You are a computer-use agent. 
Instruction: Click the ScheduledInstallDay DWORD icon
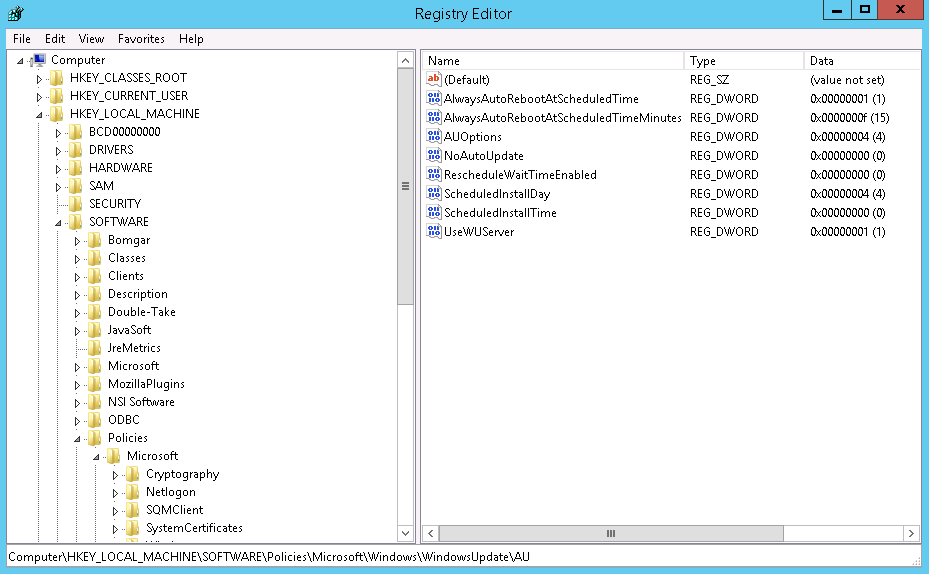point(434,193)
